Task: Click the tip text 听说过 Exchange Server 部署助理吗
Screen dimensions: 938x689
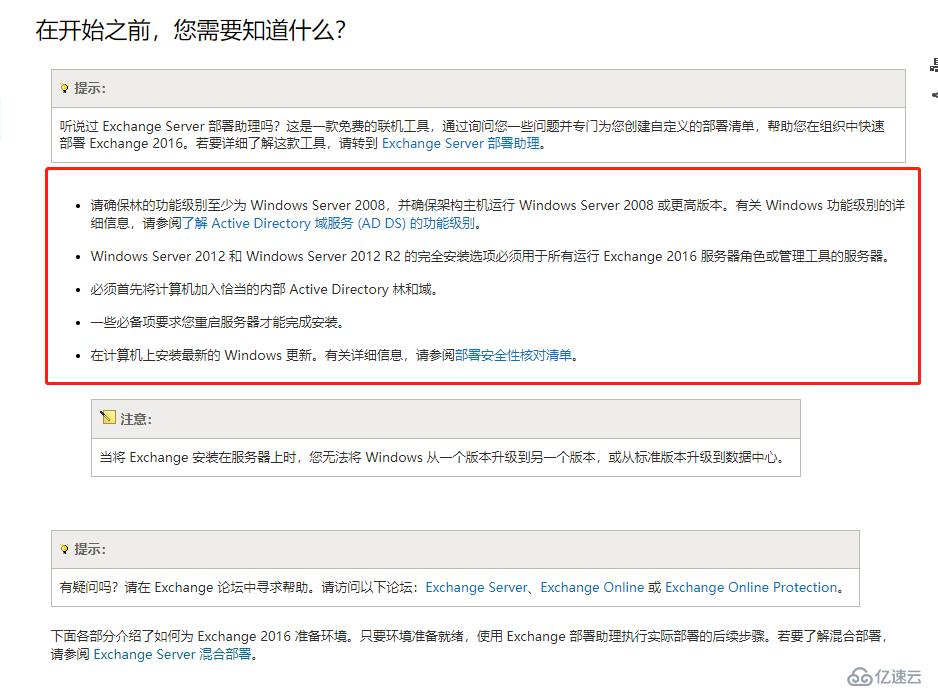Action: (x=472, y=135)
